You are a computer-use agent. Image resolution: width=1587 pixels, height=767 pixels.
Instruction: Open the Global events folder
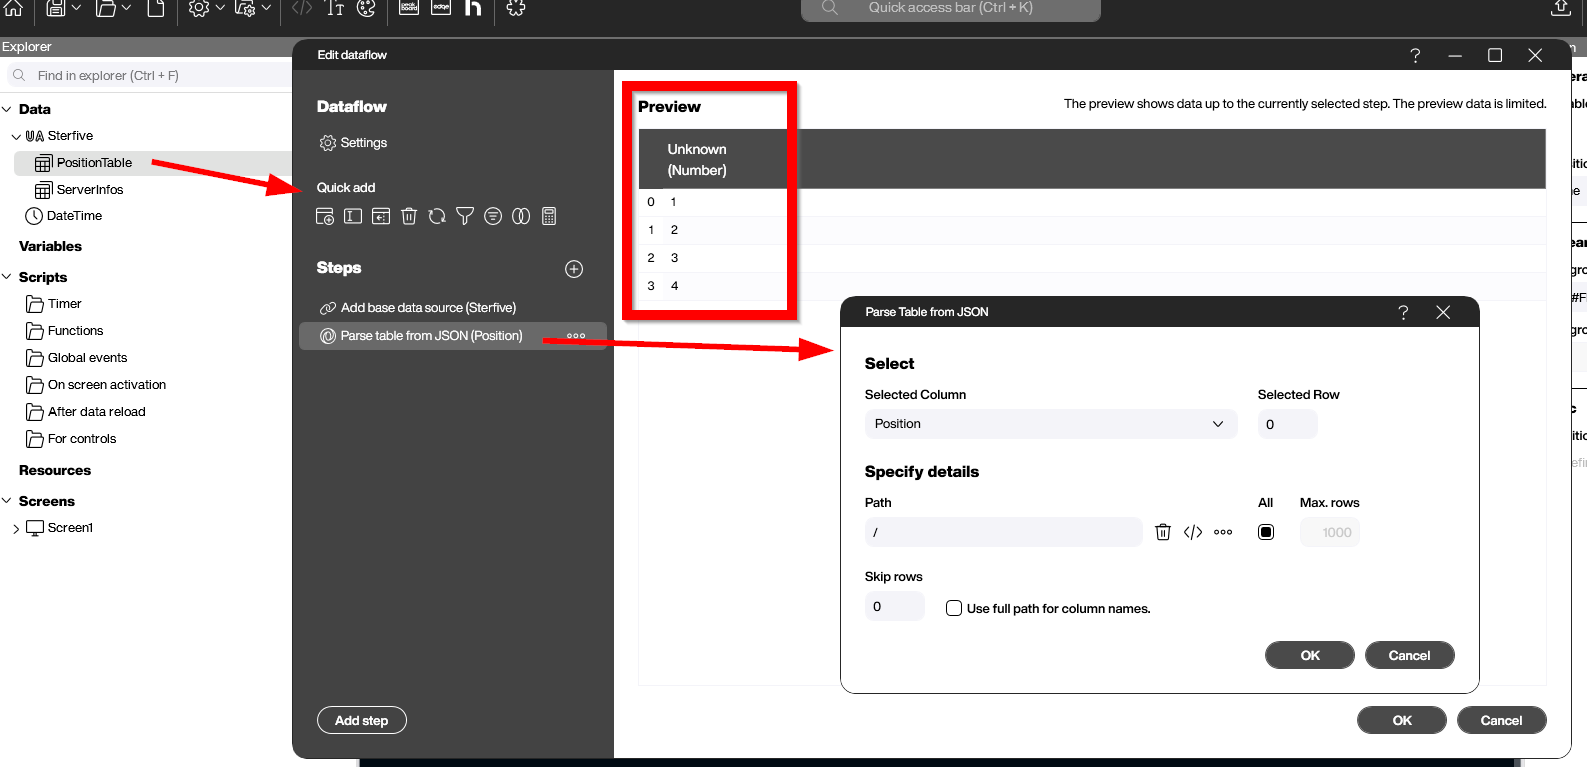click(x=87, y=358)
